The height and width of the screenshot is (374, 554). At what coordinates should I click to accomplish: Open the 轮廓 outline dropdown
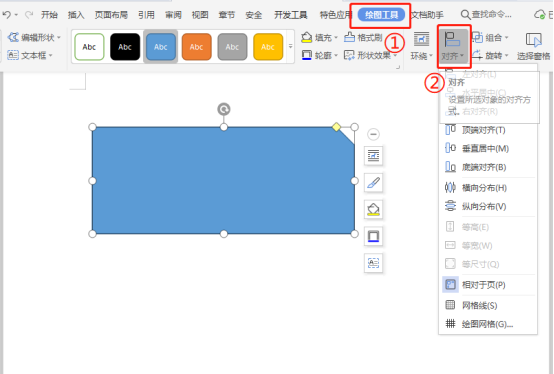(319, 55)
